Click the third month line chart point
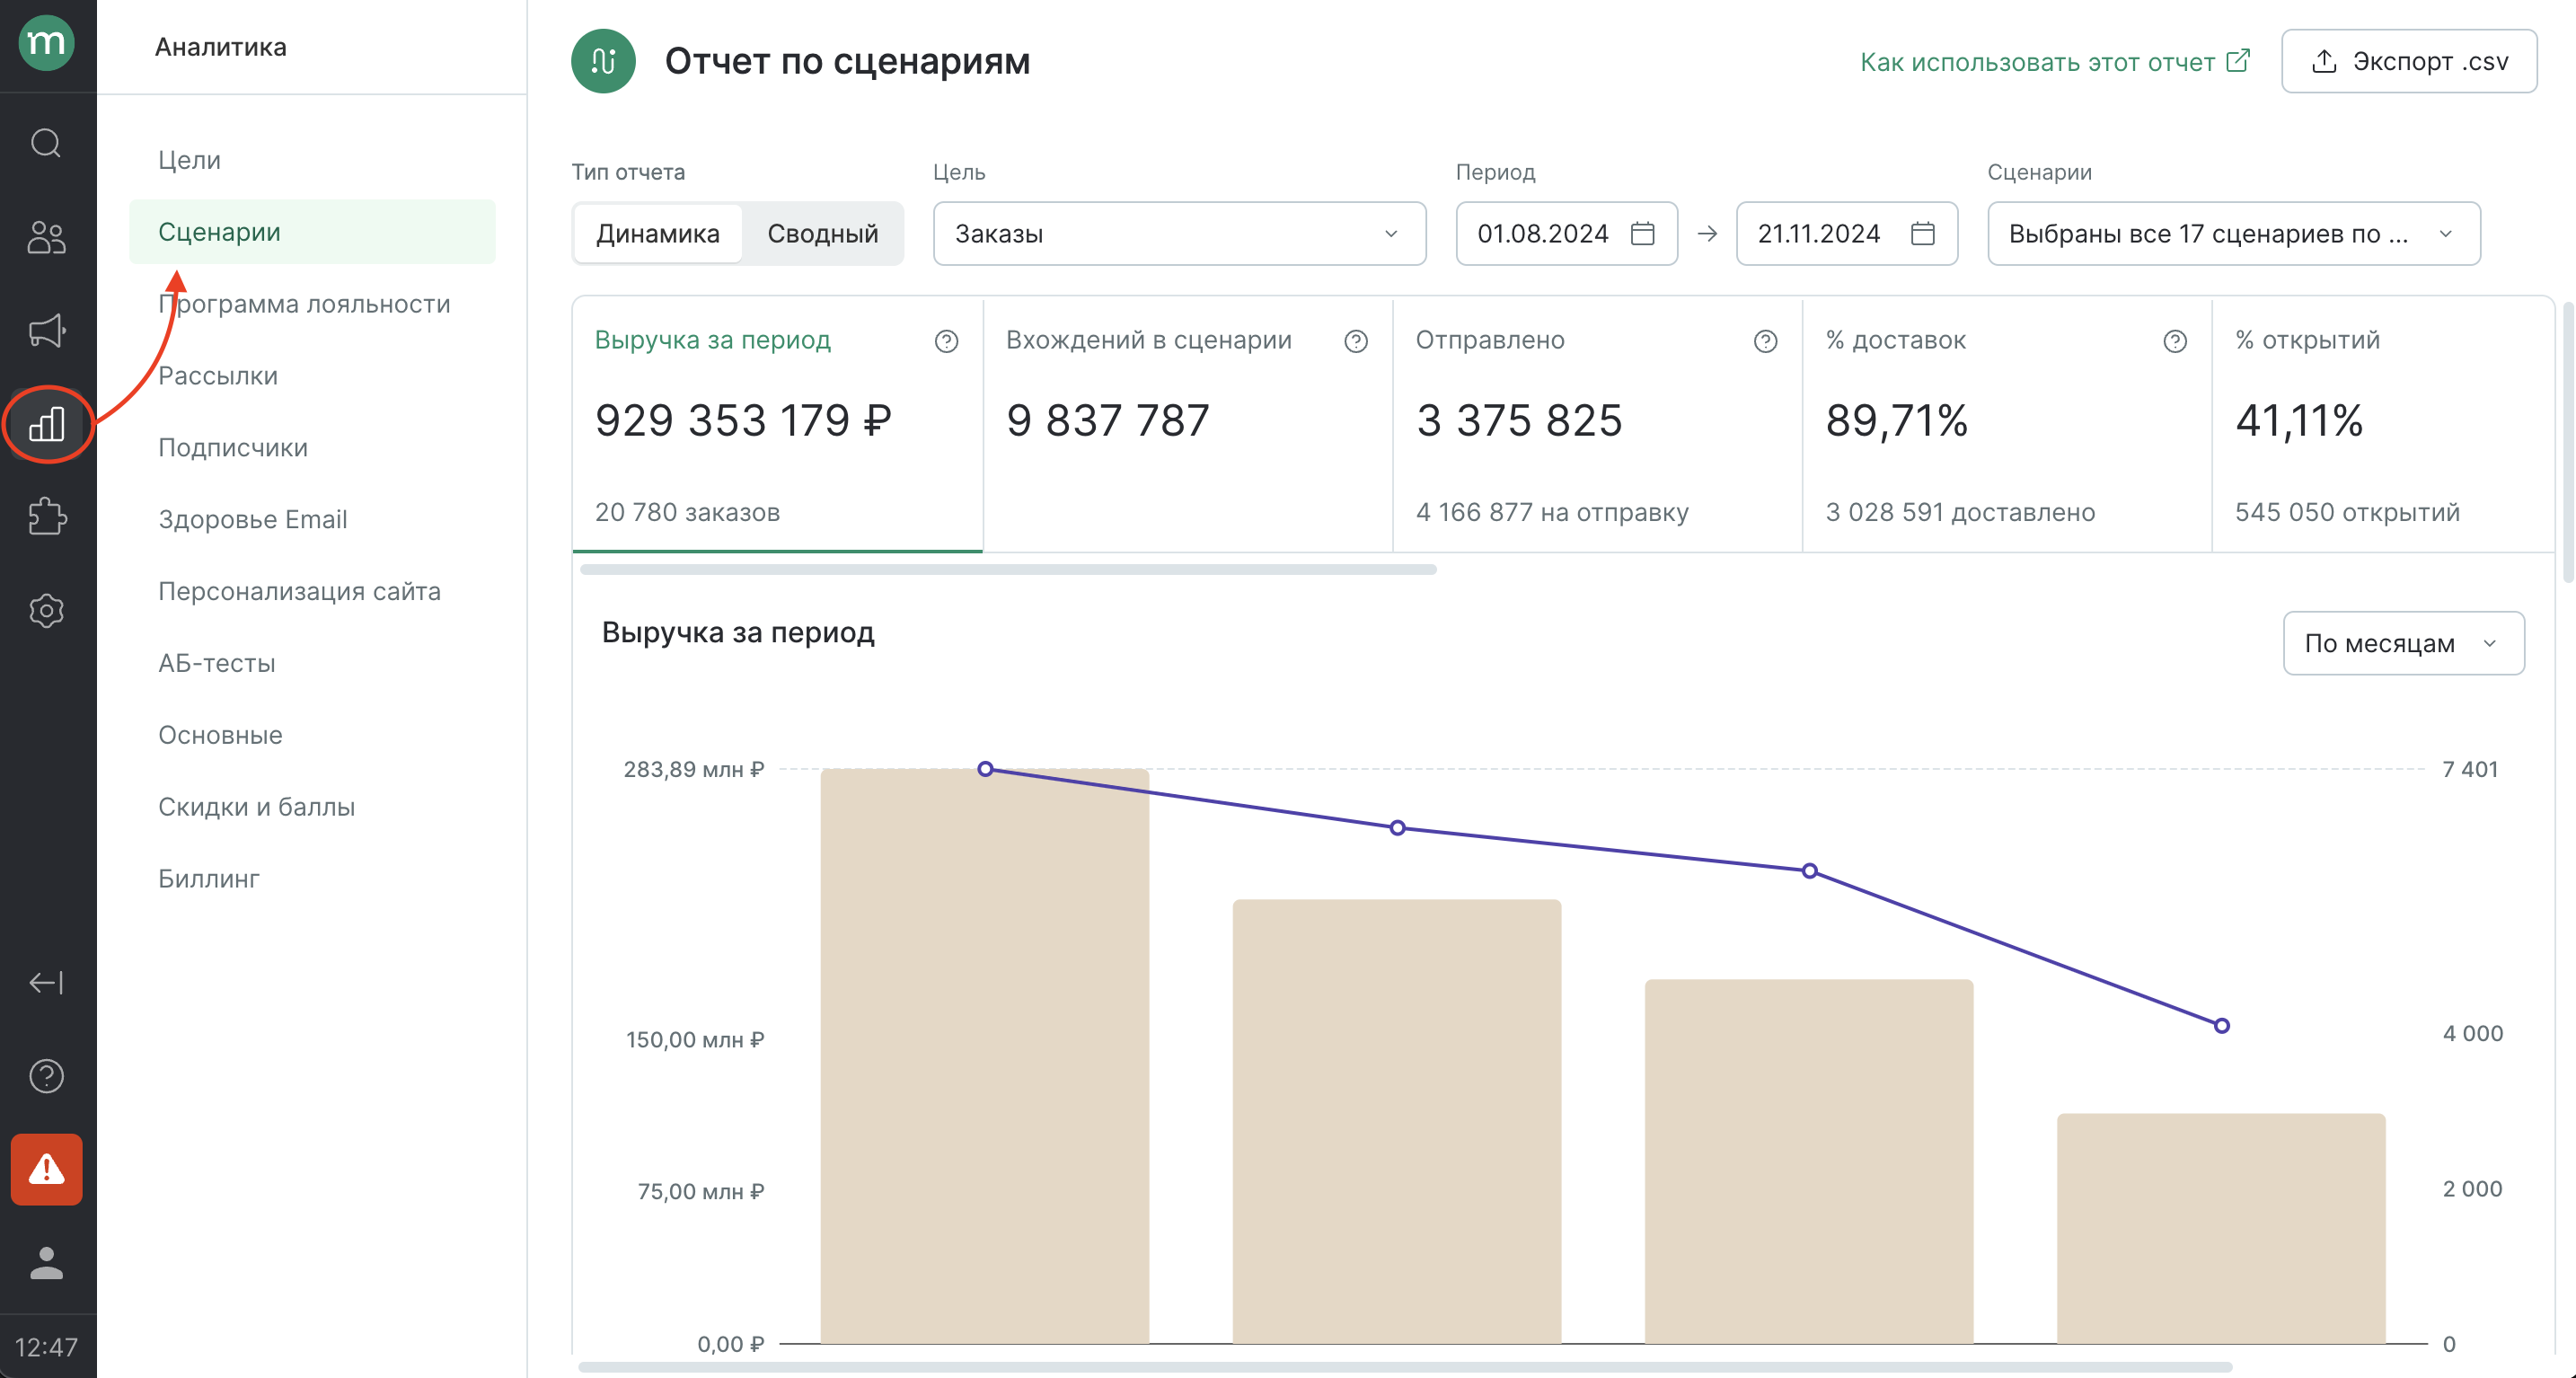This screenshot has width=2576, height=1378. click(1809, 871)
